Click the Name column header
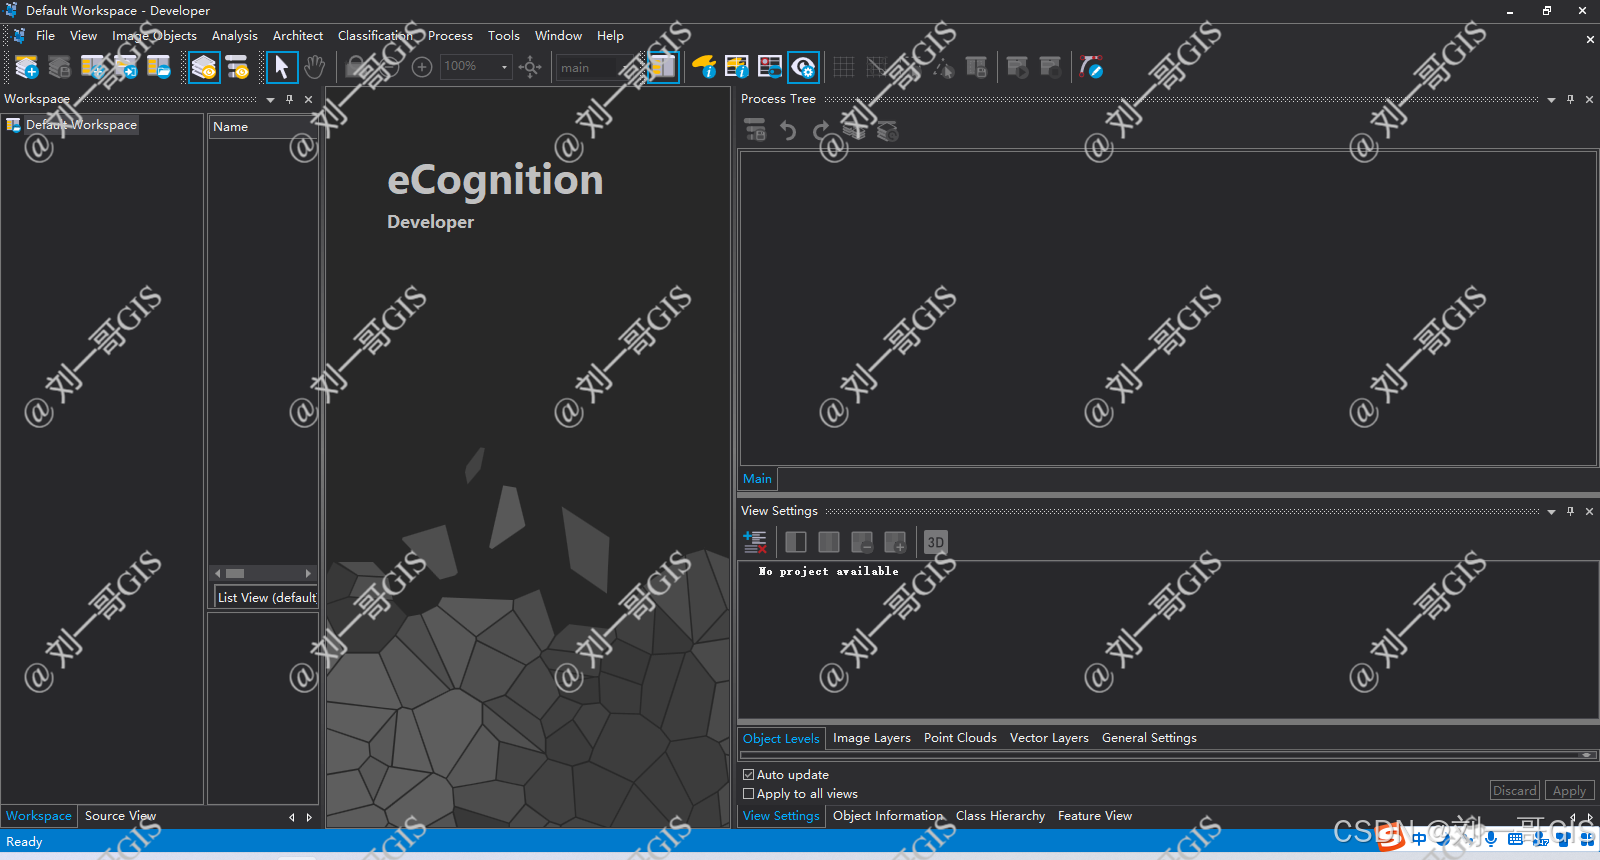The width and height of the screenshot is (1600, 860). pos(263,127)
